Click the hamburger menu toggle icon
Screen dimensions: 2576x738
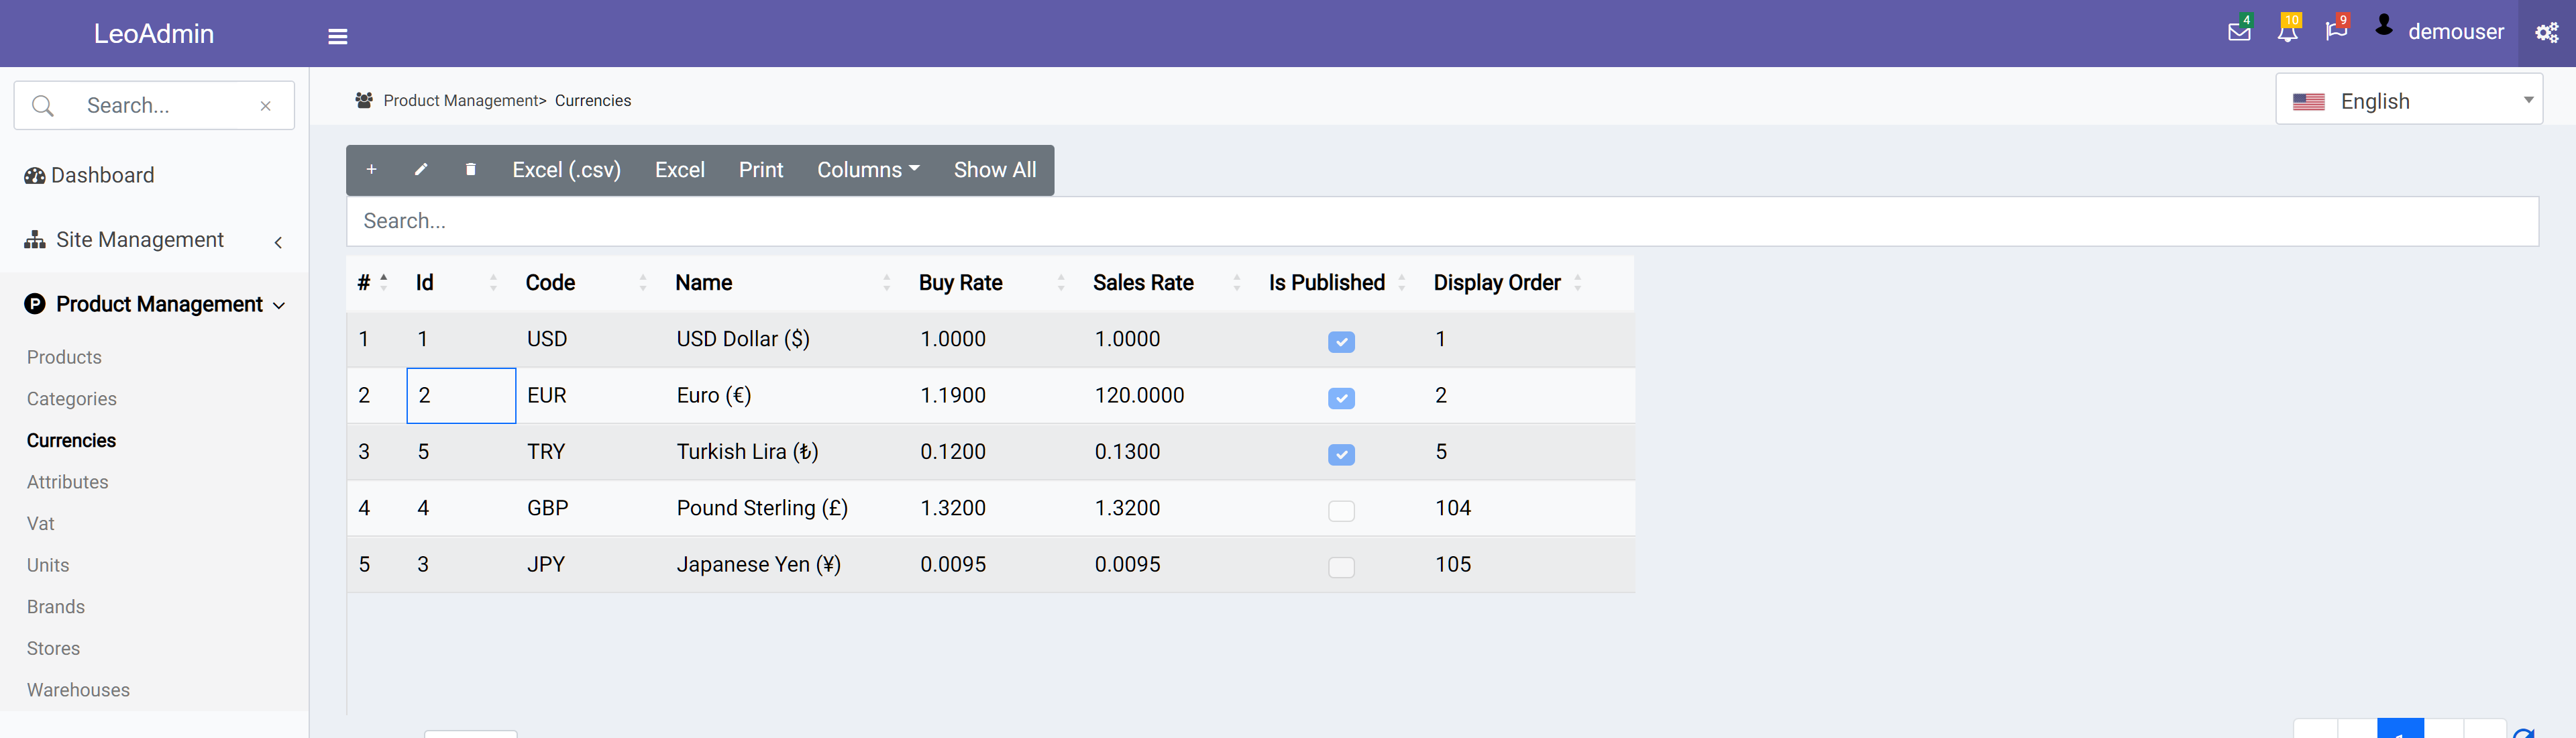pos(338,36)
